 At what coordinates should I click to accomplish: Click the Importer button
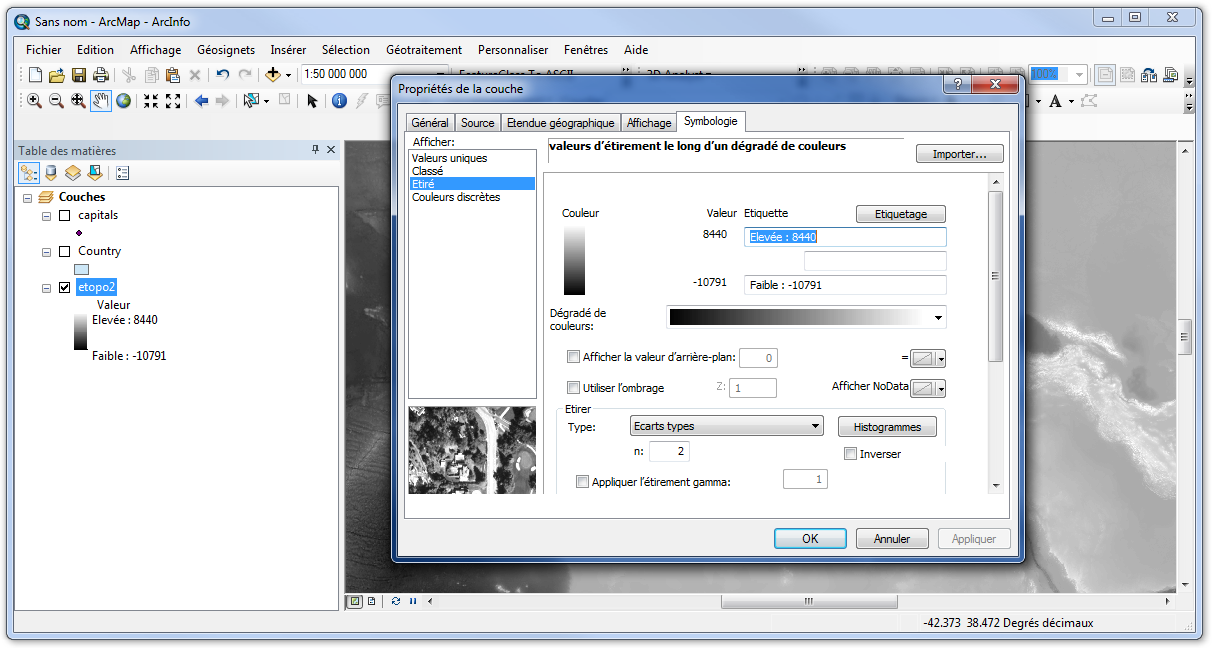pos(959,154)
